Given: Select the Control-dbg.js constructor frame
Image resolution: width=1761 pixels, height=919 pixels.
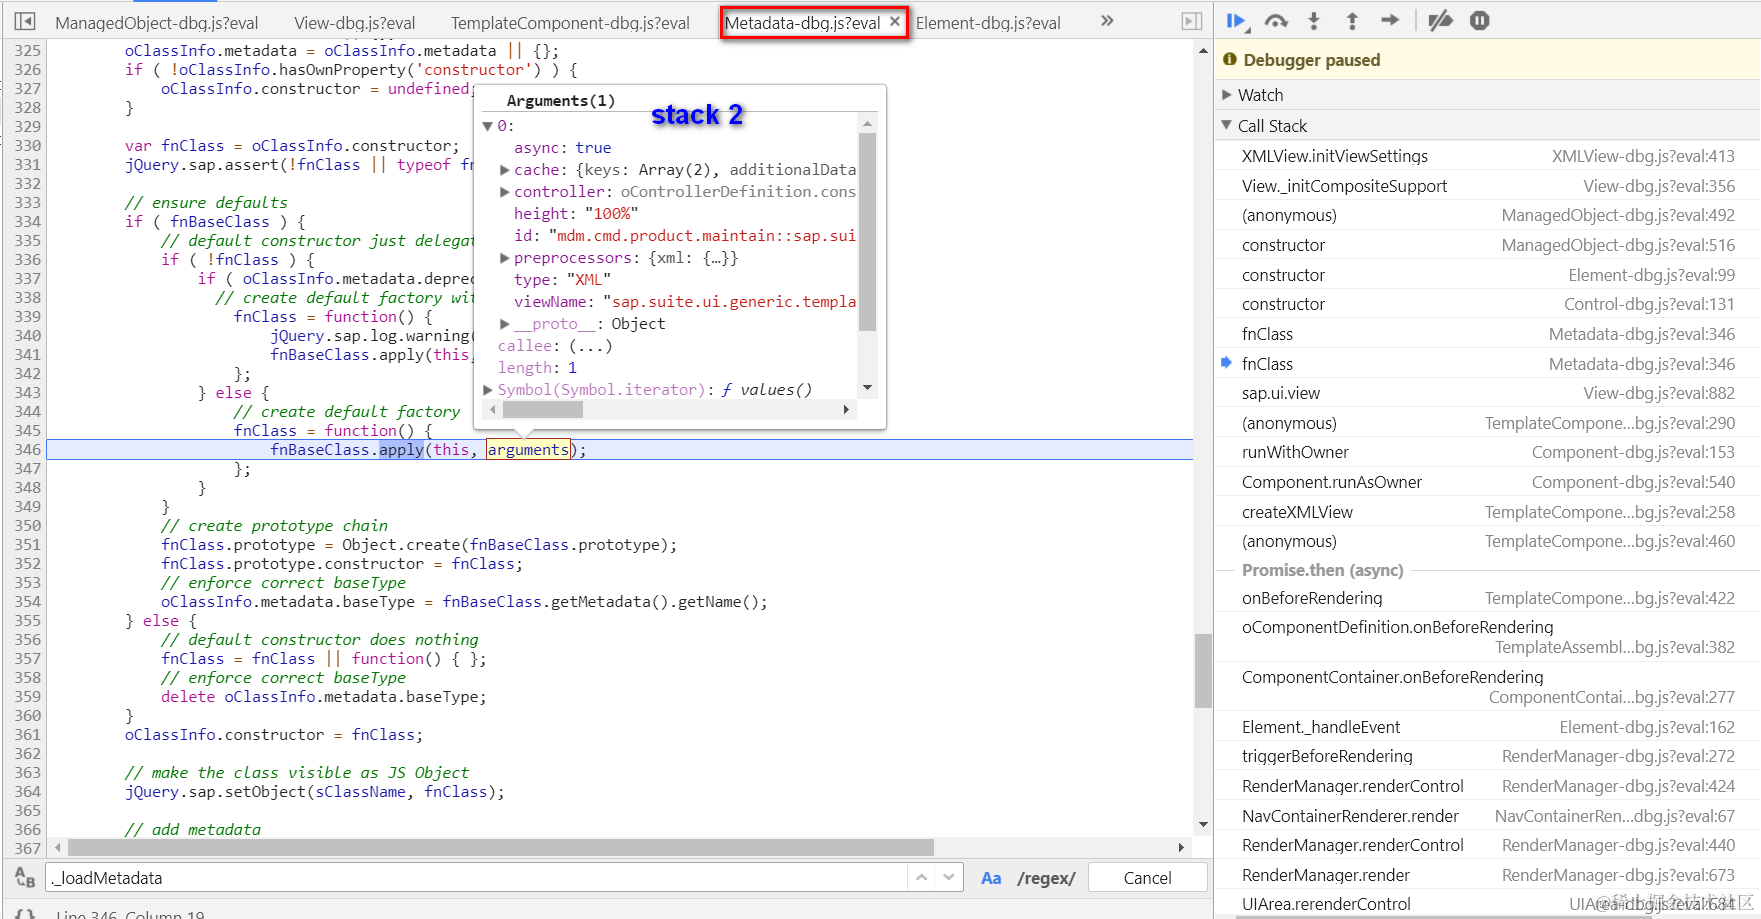Looking at the screenshot, I should (1487, 304).
